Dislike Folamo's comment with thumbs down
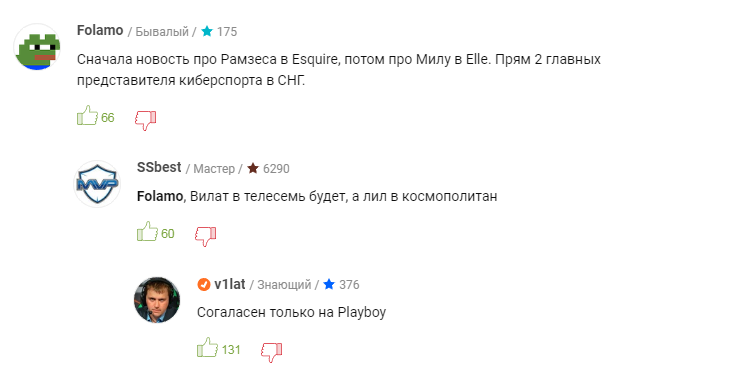The height and width of the screenshot is (381, 741). 146,121
